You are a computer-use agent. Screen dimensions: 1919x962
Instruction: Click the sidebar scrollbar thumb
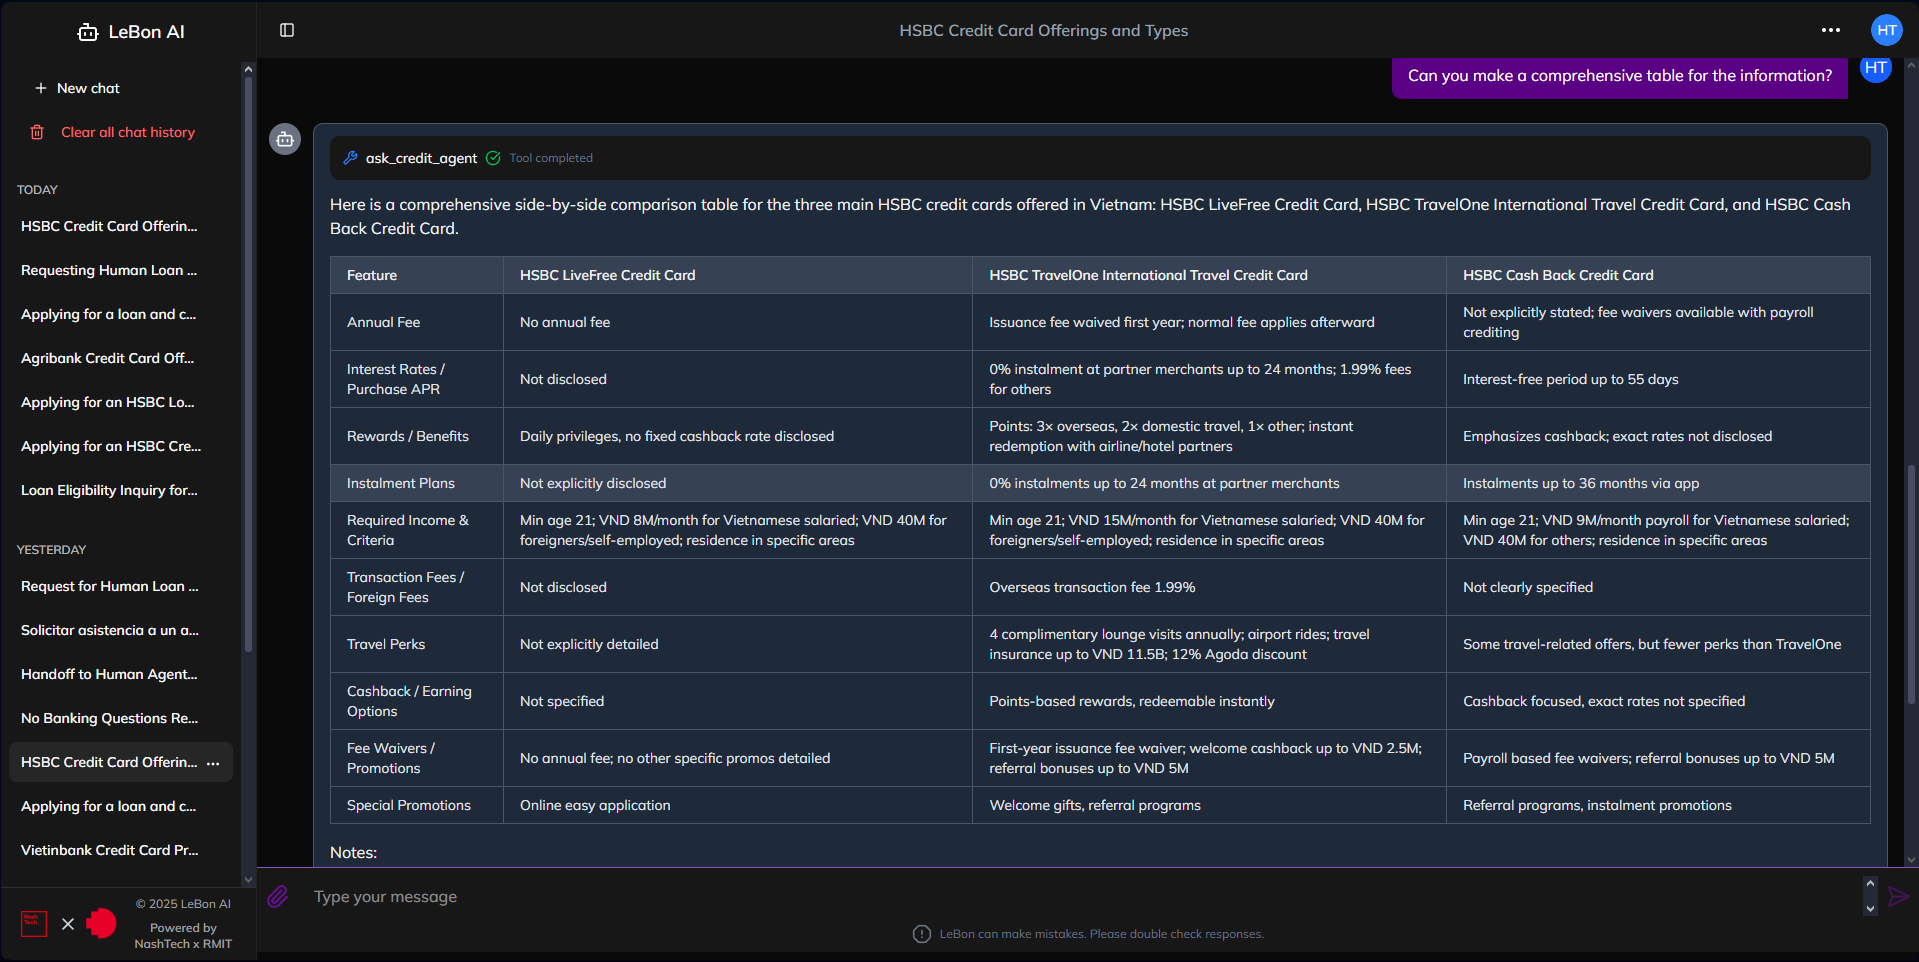[248, 365]
